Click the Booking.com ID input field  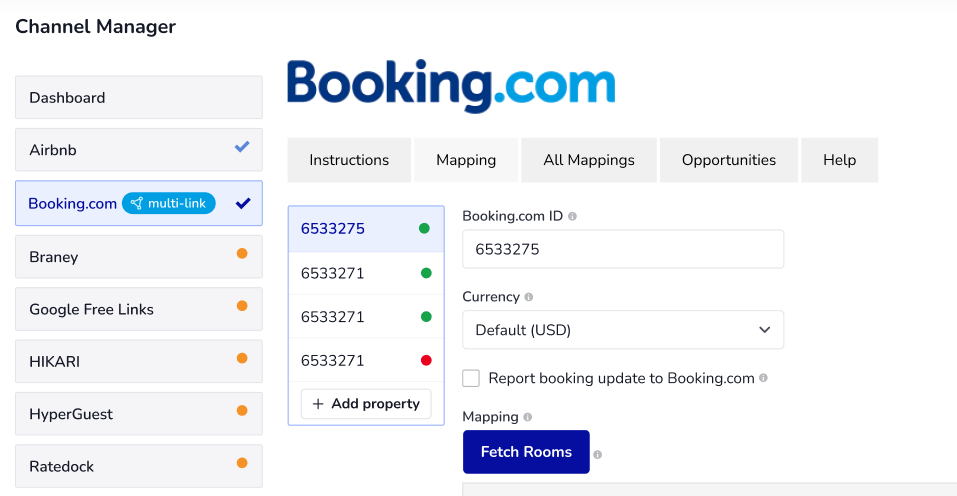tap(623, 249)
